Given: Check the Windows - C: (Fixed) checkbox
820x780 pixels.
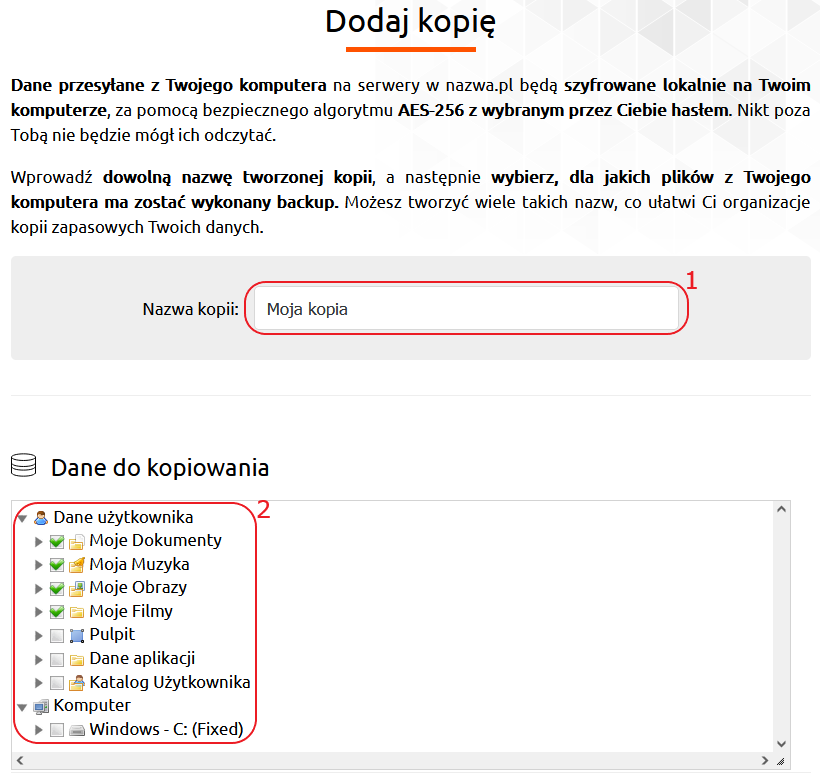Looking at the screenshot, I should click(x=57, y=730).
